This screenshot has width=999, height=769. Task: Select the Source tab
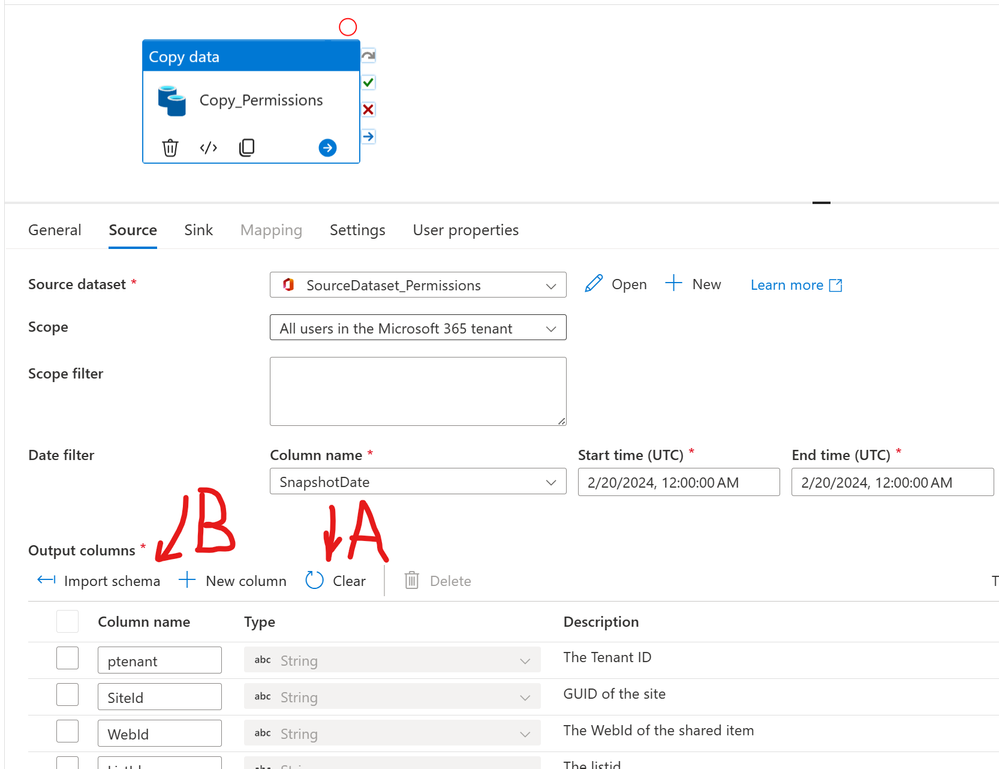133,230
